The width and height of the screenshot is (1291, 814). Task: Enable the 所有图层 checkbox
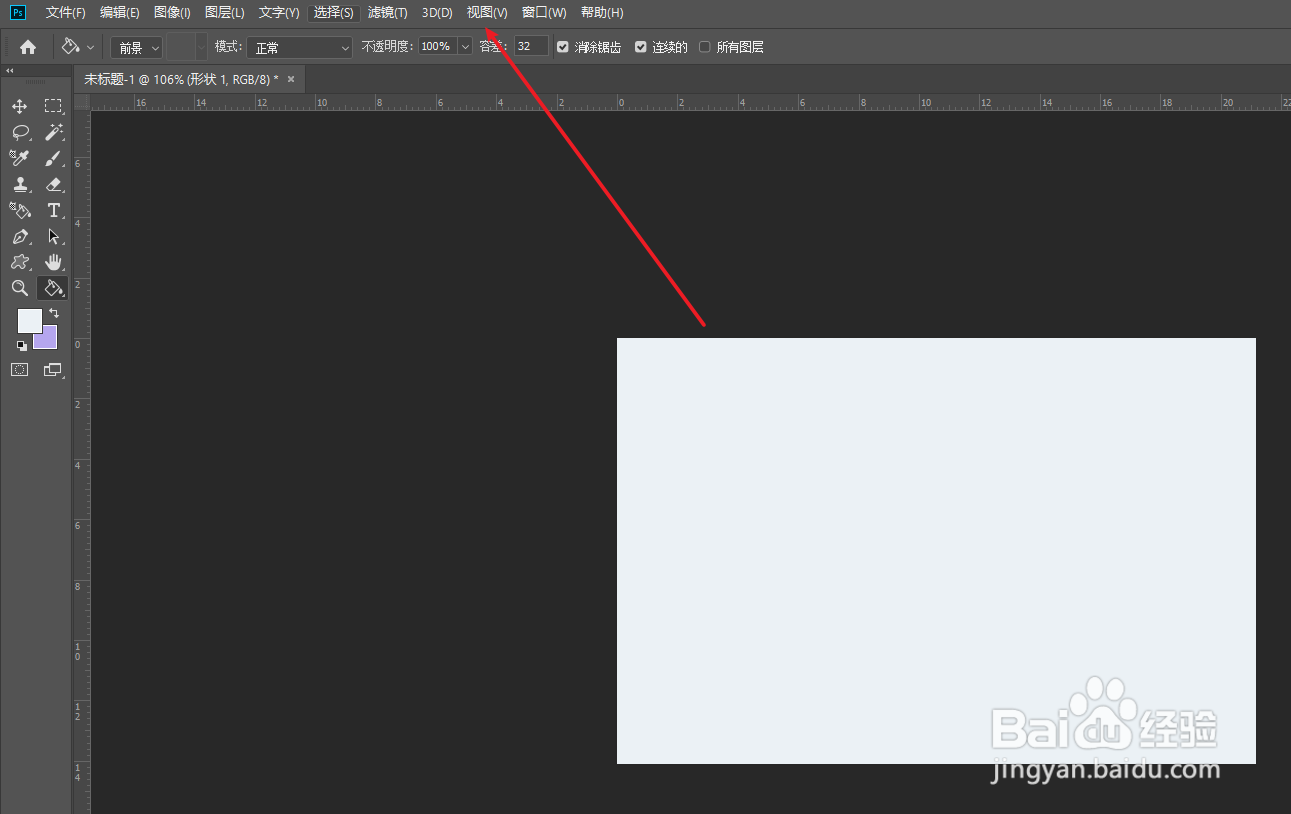pyautogui.click(x=704, y=46)
